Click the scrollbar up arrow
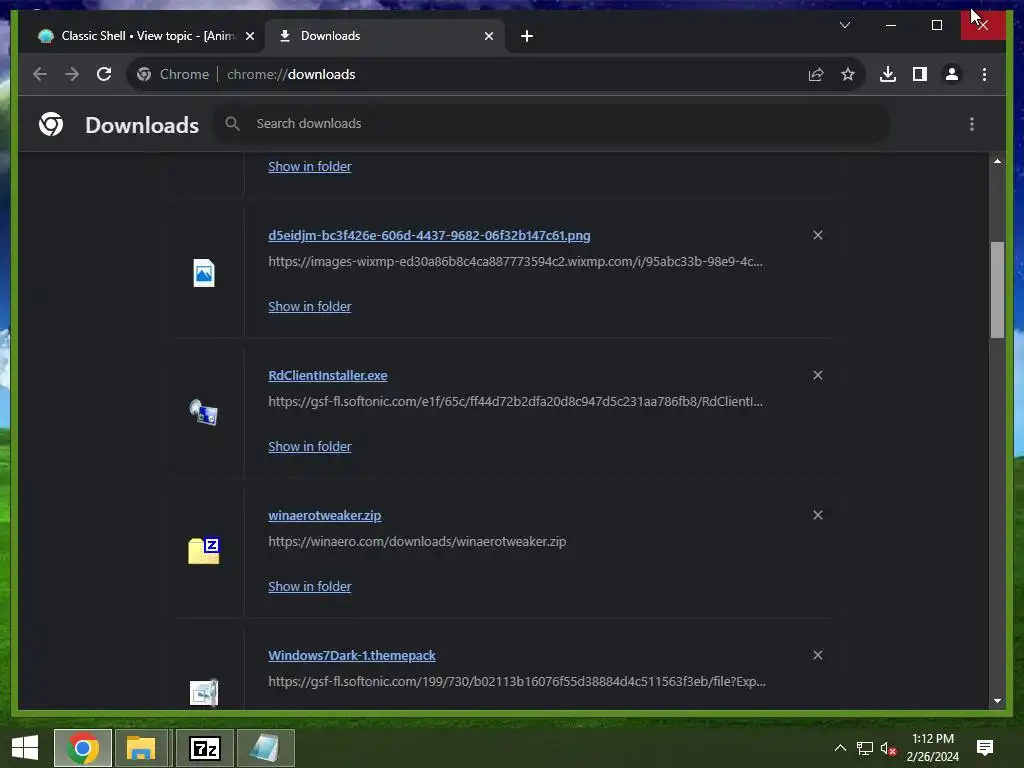Image resolution: width=1024 pixels, height=768 pixels. [997, 161]
